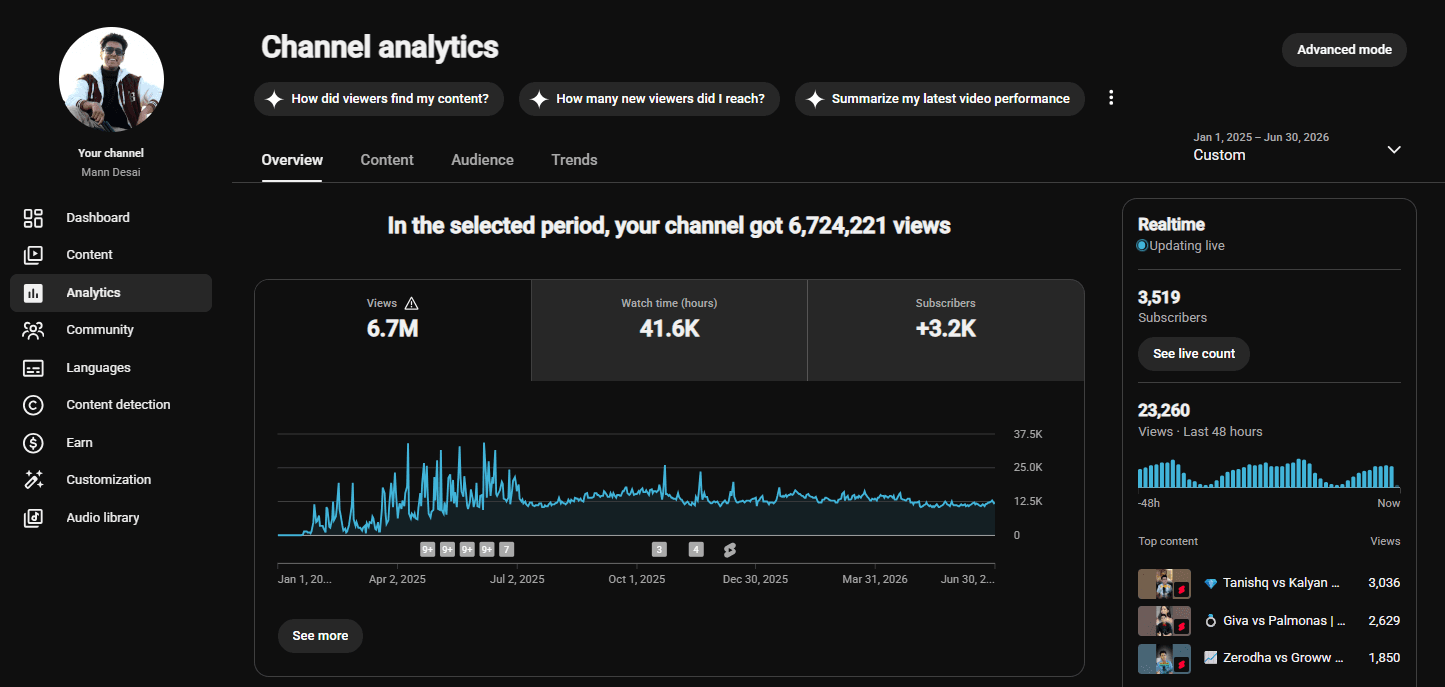Open Customization magic wand icon

pos(33,480)
